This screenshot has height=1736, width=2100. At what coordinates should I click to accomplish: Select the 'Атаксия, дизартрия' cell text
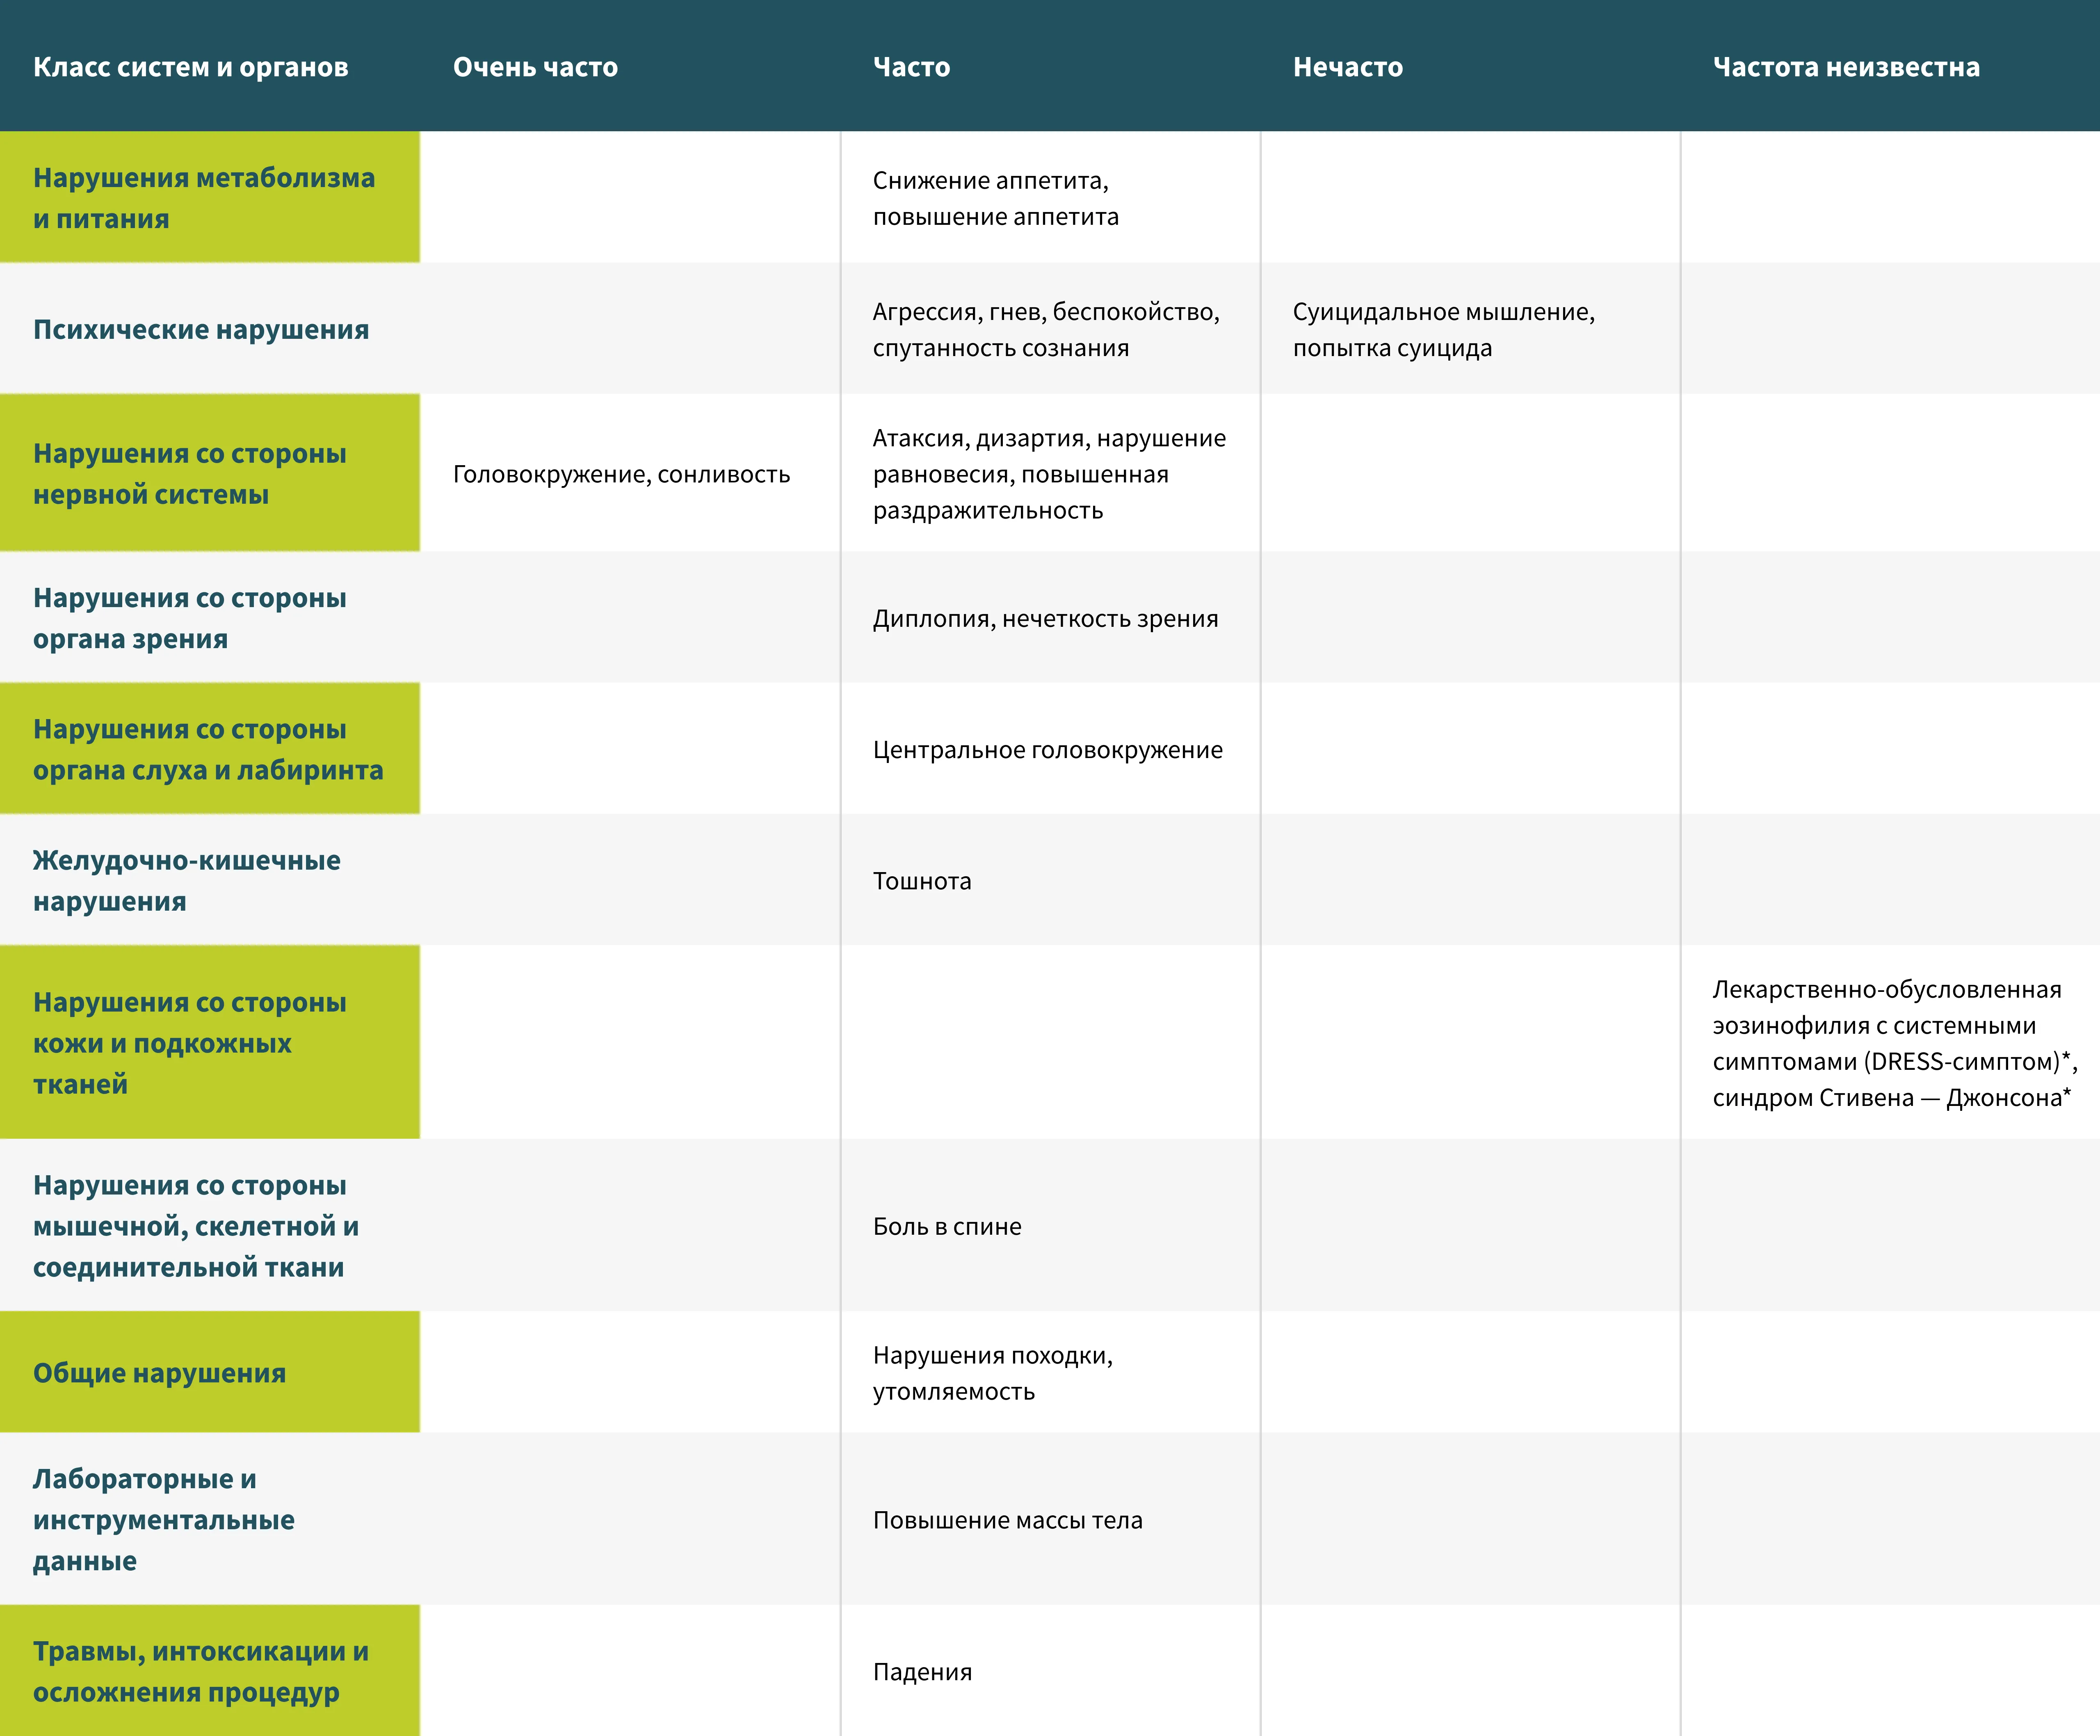point(1048,474)
